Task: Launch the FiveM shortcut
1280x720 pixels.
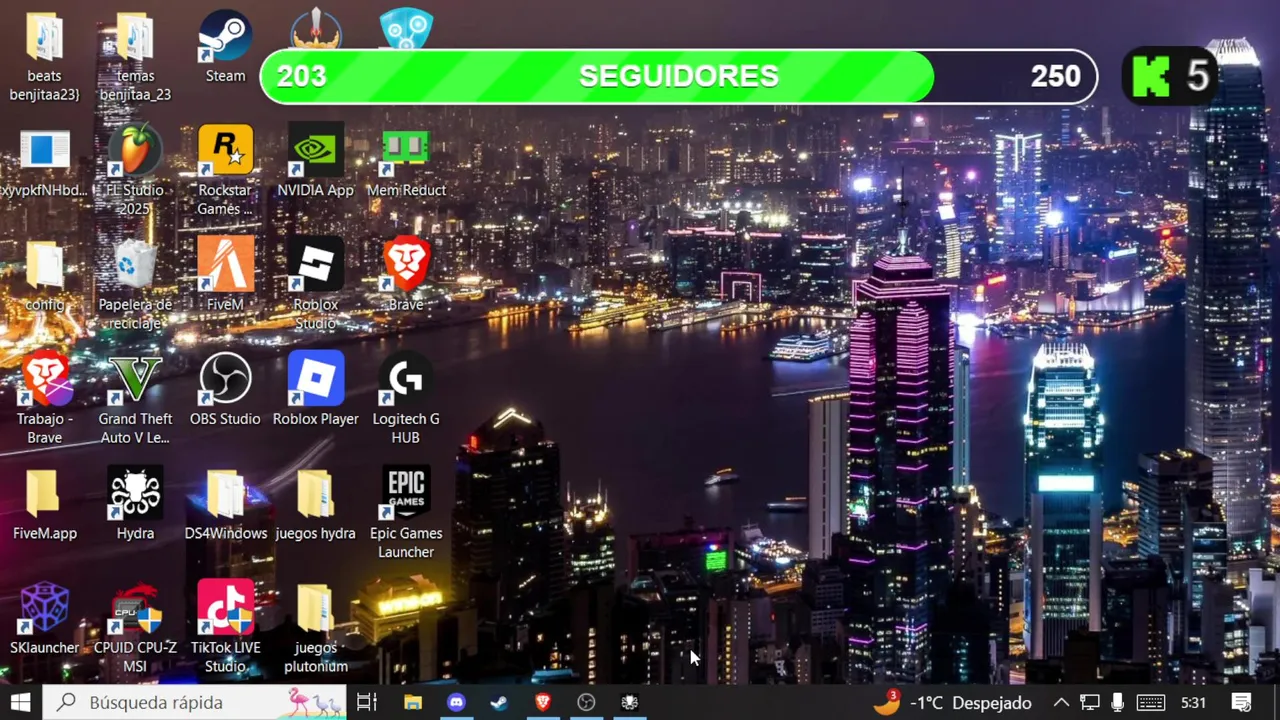Action: tap(225, 275)
